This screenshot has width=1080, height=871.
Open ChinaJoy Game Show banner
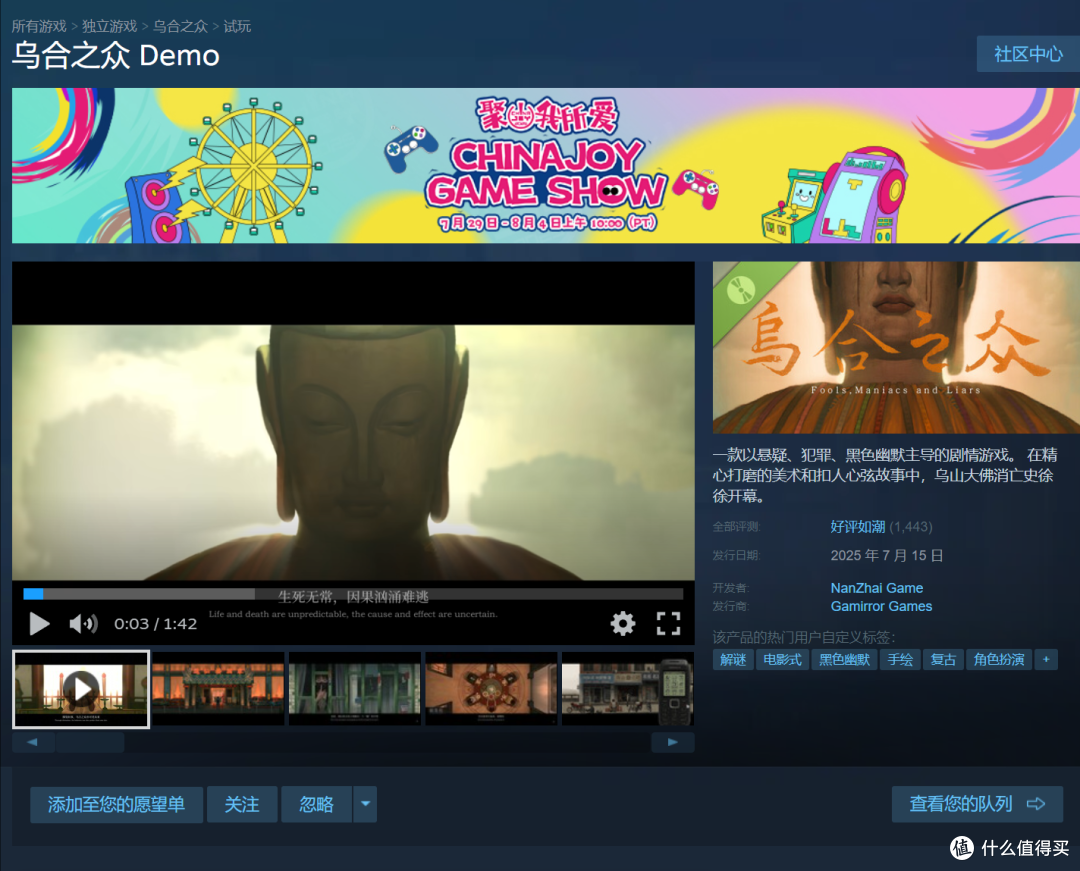pos(546,165)
